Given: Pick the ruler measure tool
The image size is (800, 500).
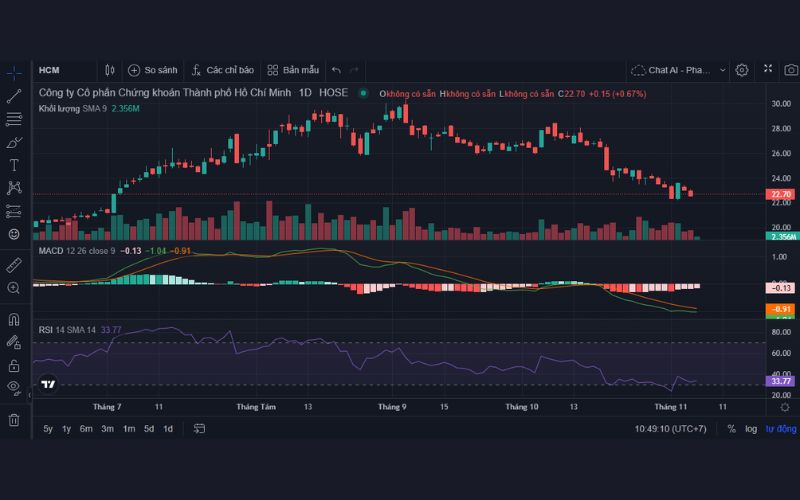Looking at the screenshot, I should click(x=14, y=265).
